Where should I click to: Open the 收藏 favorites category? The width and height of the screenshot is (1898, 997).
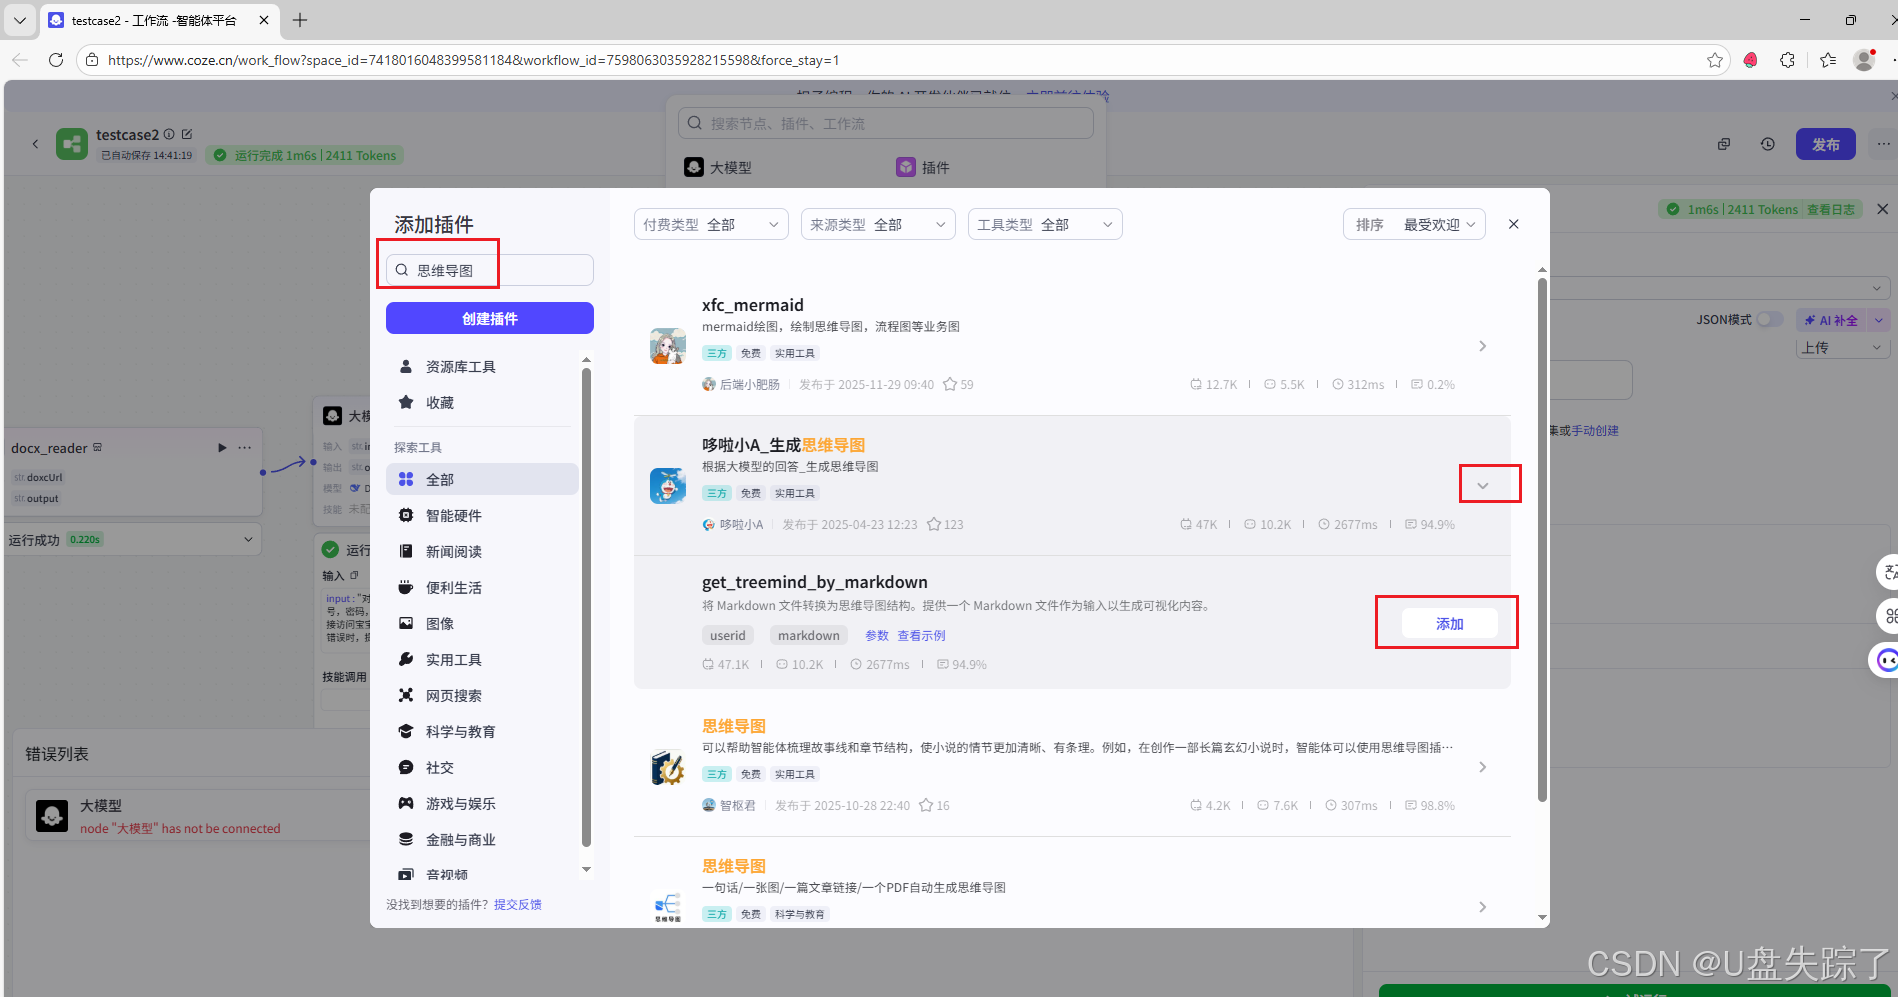coord(482,403)
